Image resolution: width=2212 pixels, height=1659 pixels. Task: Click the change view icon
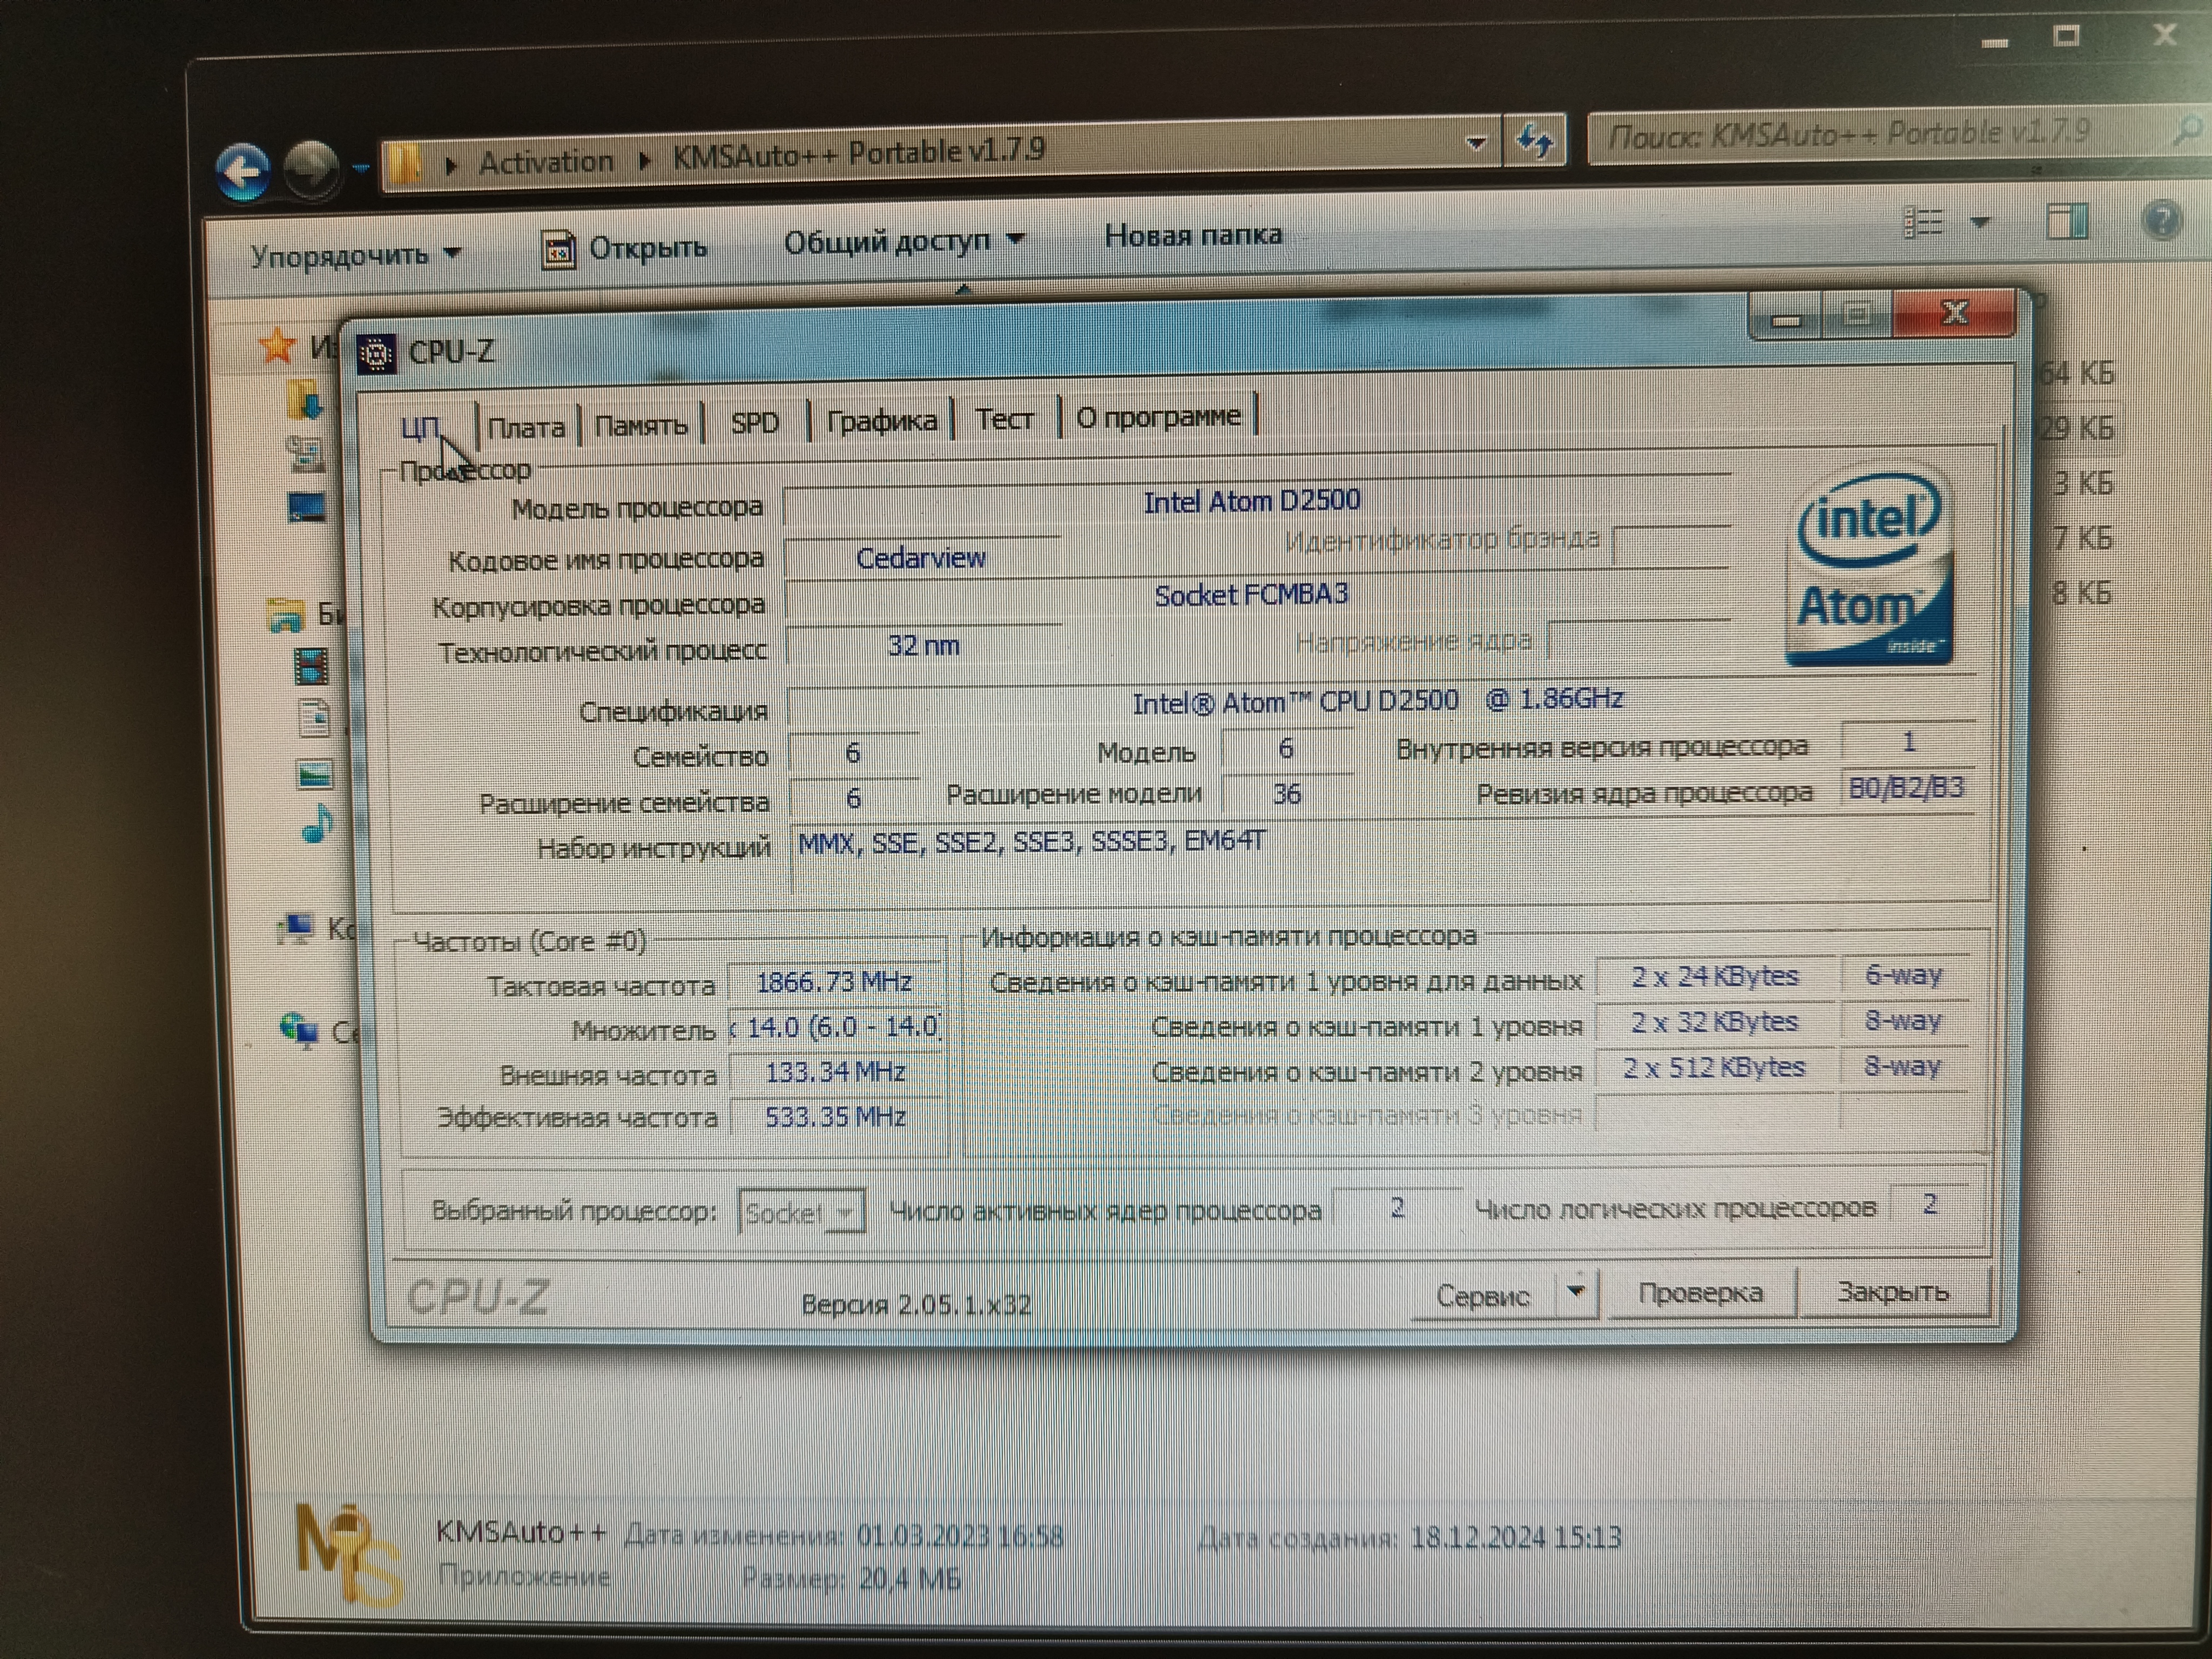1922,223
